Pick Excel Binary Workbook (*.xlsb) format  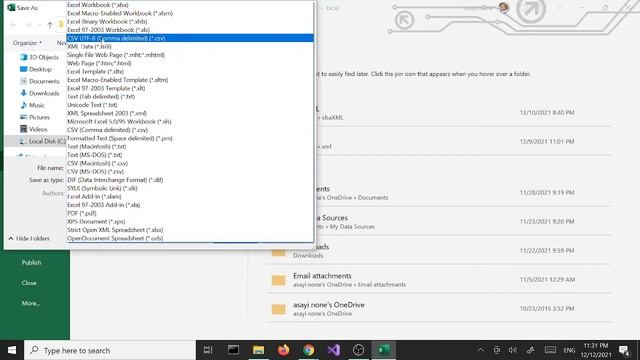click(190, 22)
